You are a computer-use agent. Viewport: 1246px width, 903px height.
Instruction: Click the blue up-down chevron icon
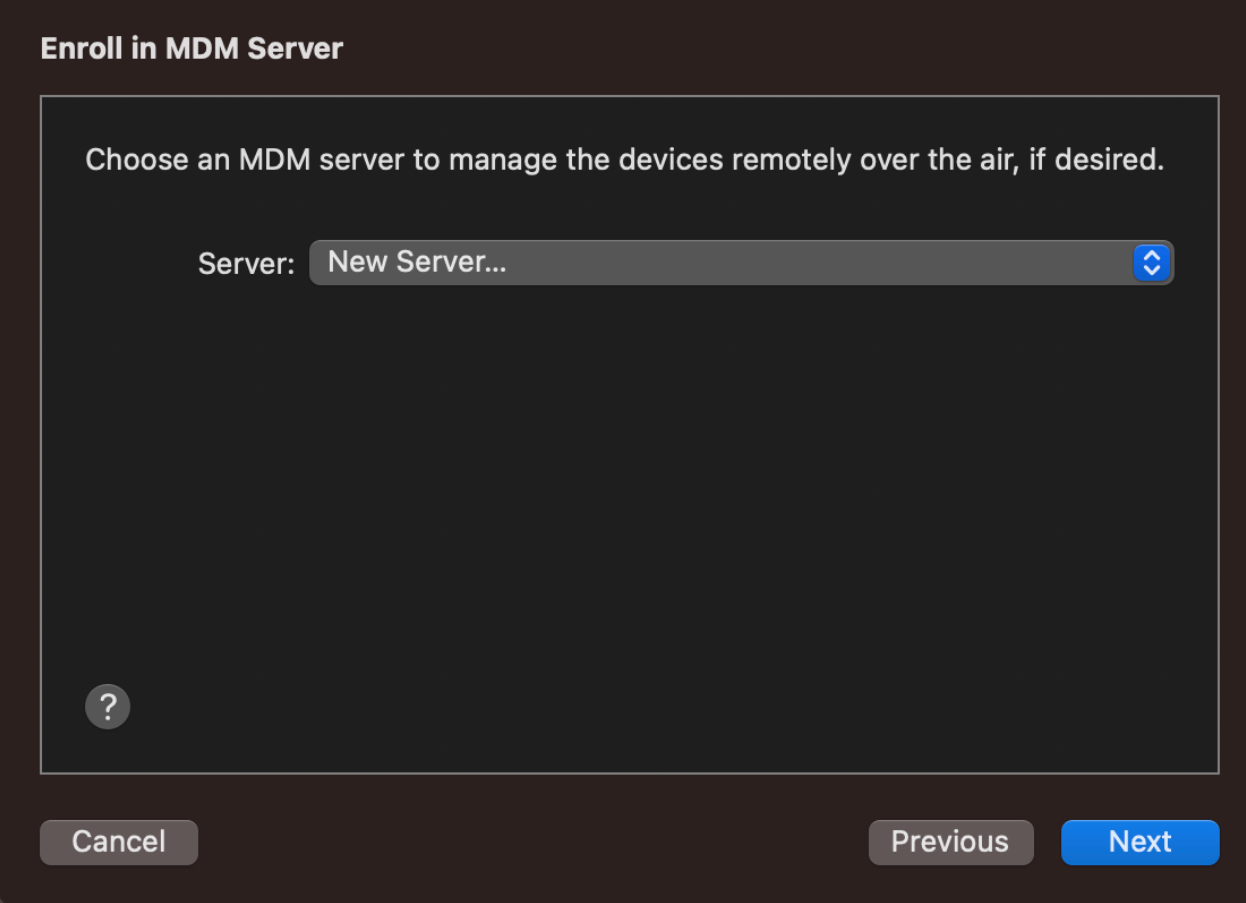(x=1151, y=263)
